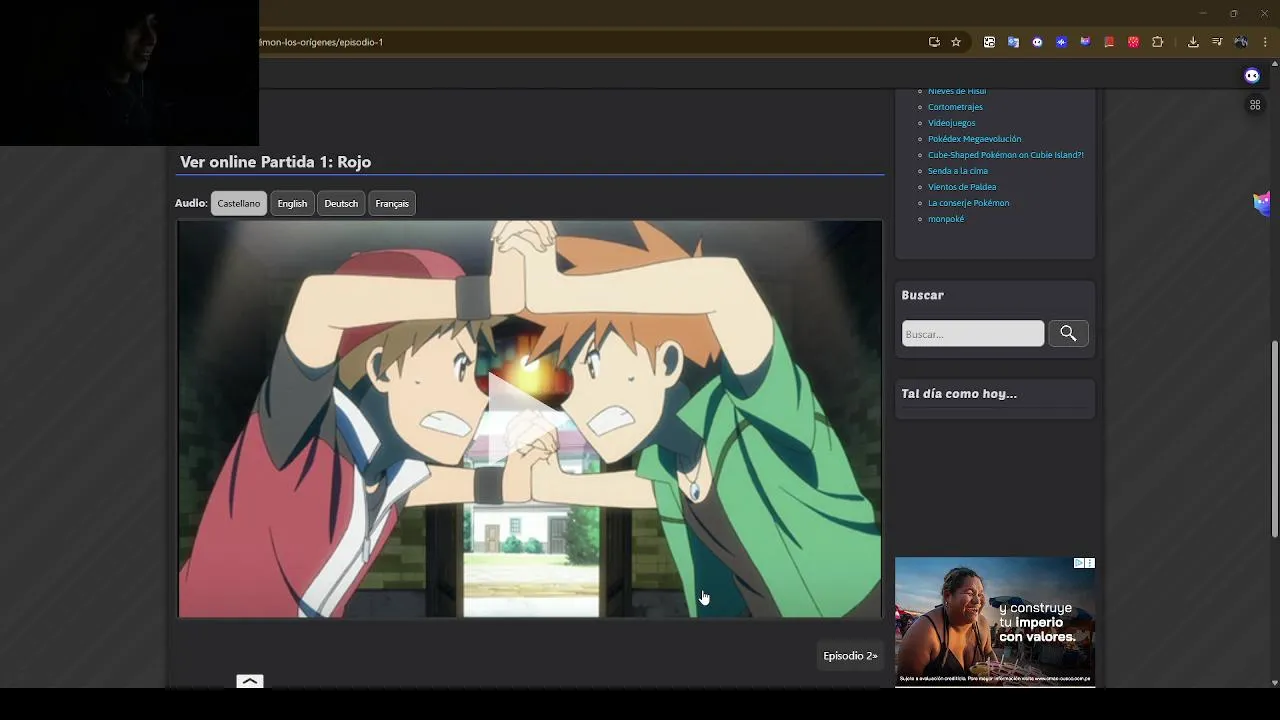Open the Google Translate extension icon
Viewport: 1280px width, 720px height.
coord(1013,42)
